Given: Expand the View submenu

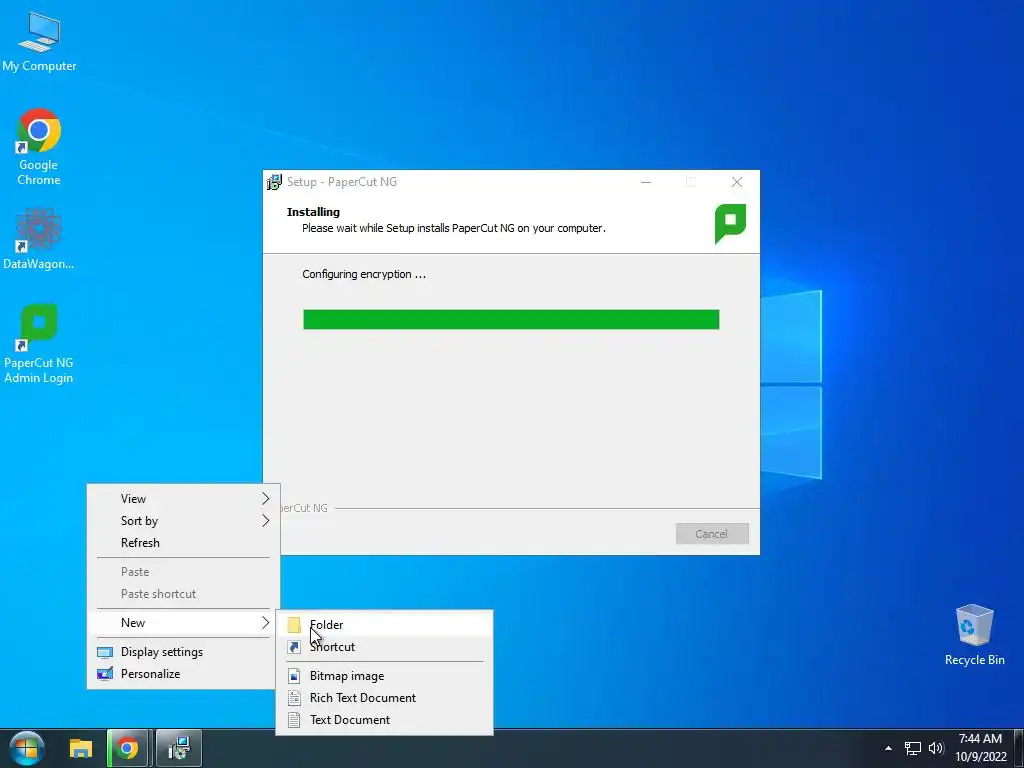Looking at the screenshot, I should (184, 499).
